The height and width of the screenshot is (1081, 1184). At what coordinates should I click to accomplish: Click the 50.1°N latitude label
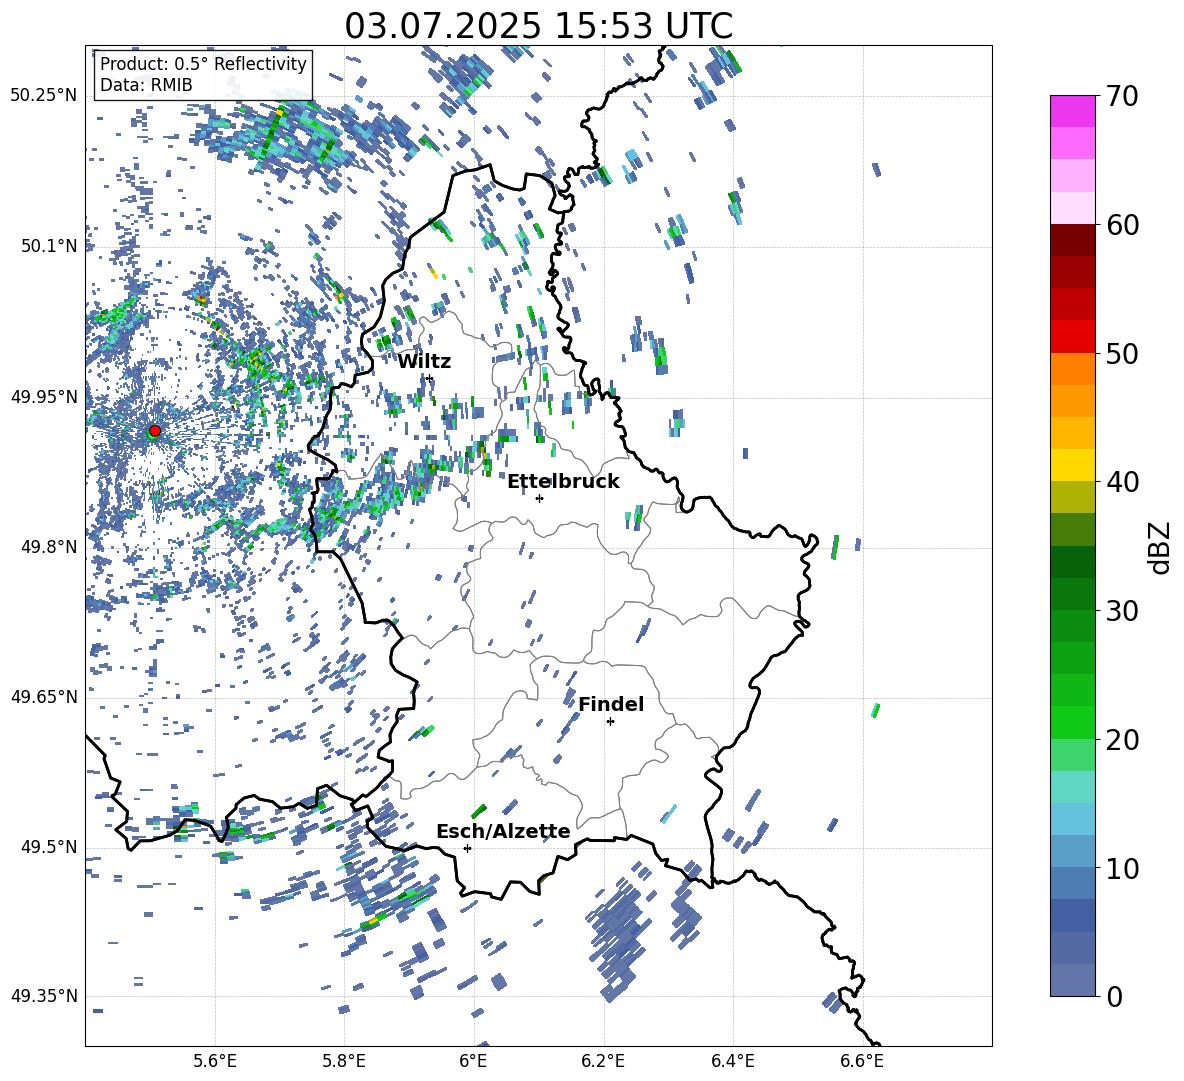tap(50, 246)
